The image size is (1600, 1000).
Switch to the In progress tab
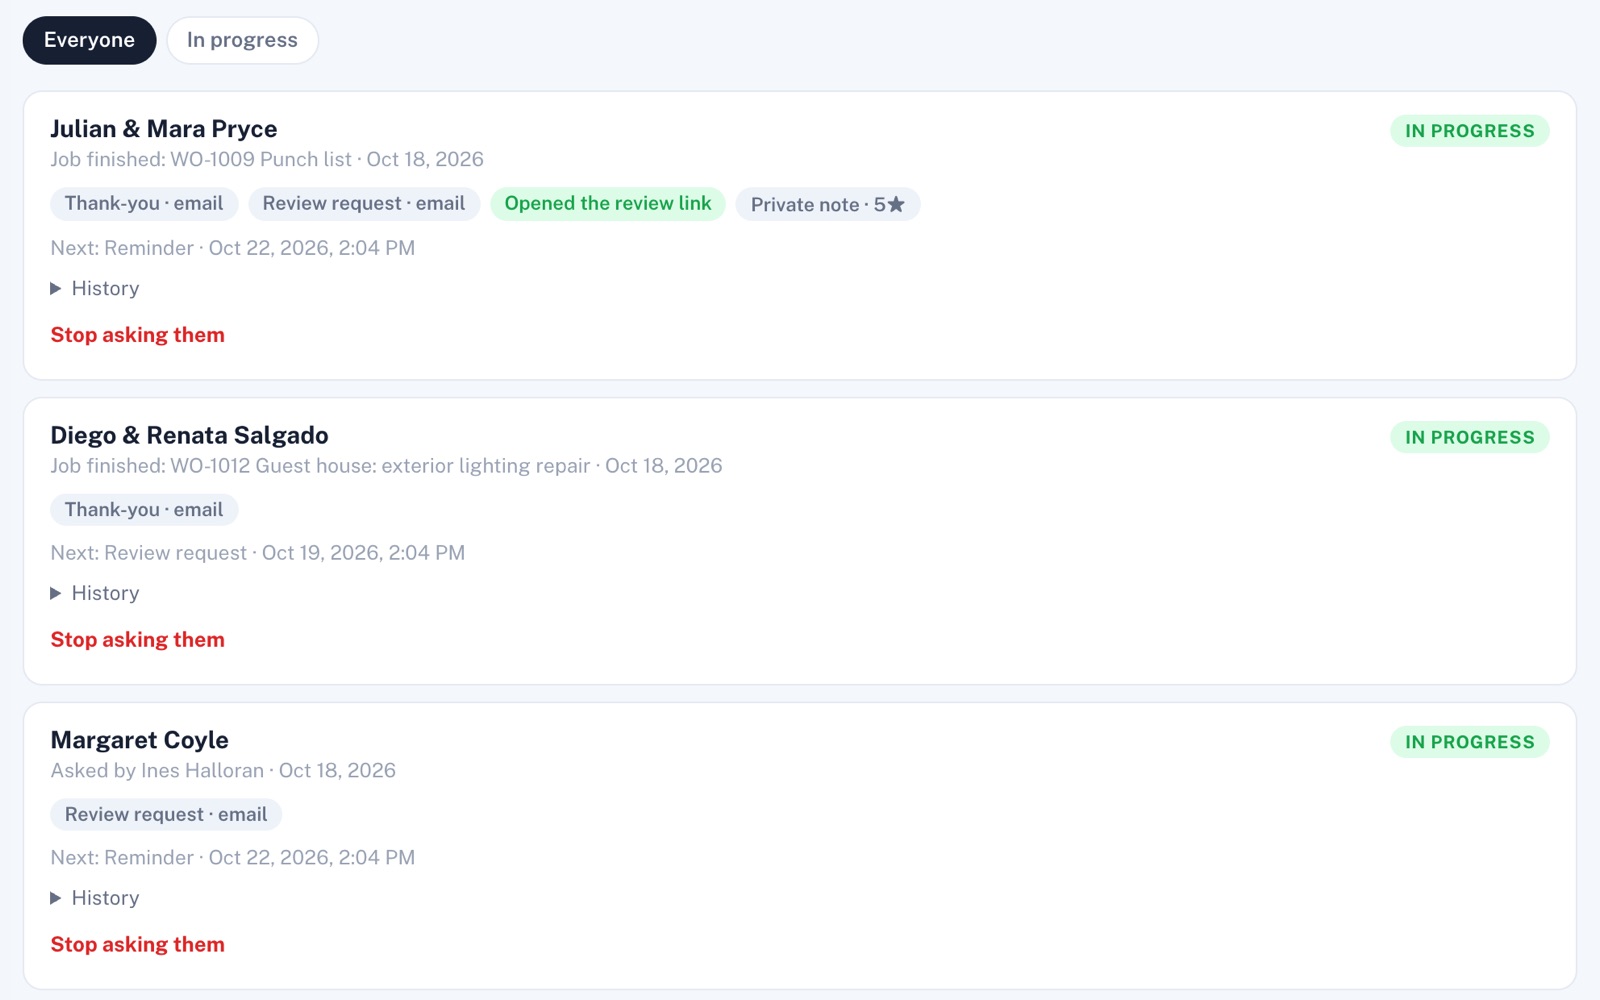coord(242,40)
